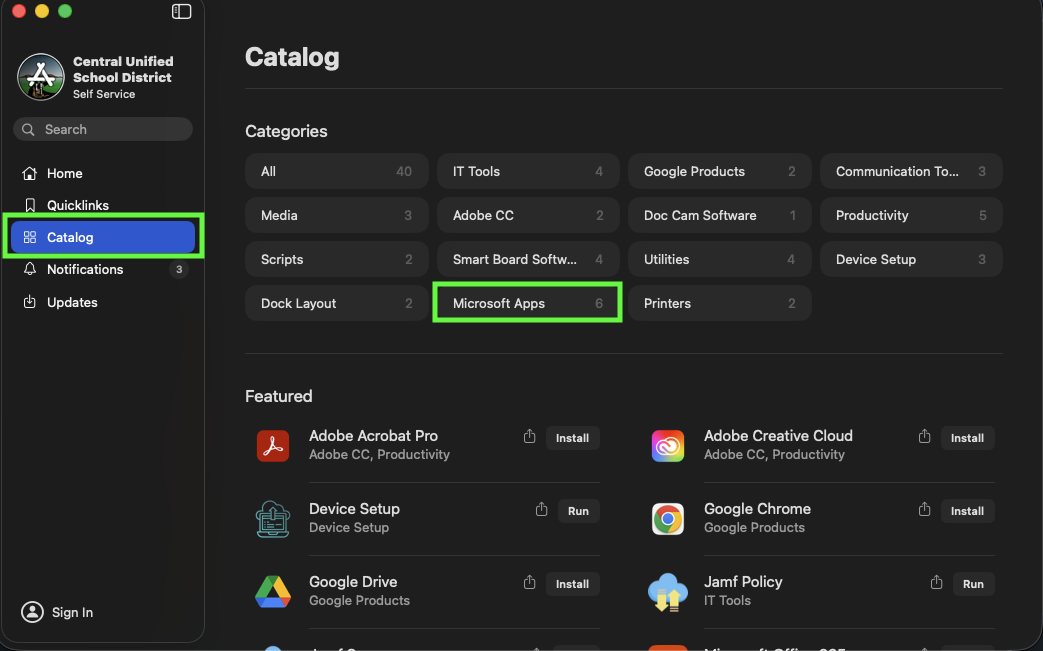
Task: Open the Communication Tools category
Action: 911,172
